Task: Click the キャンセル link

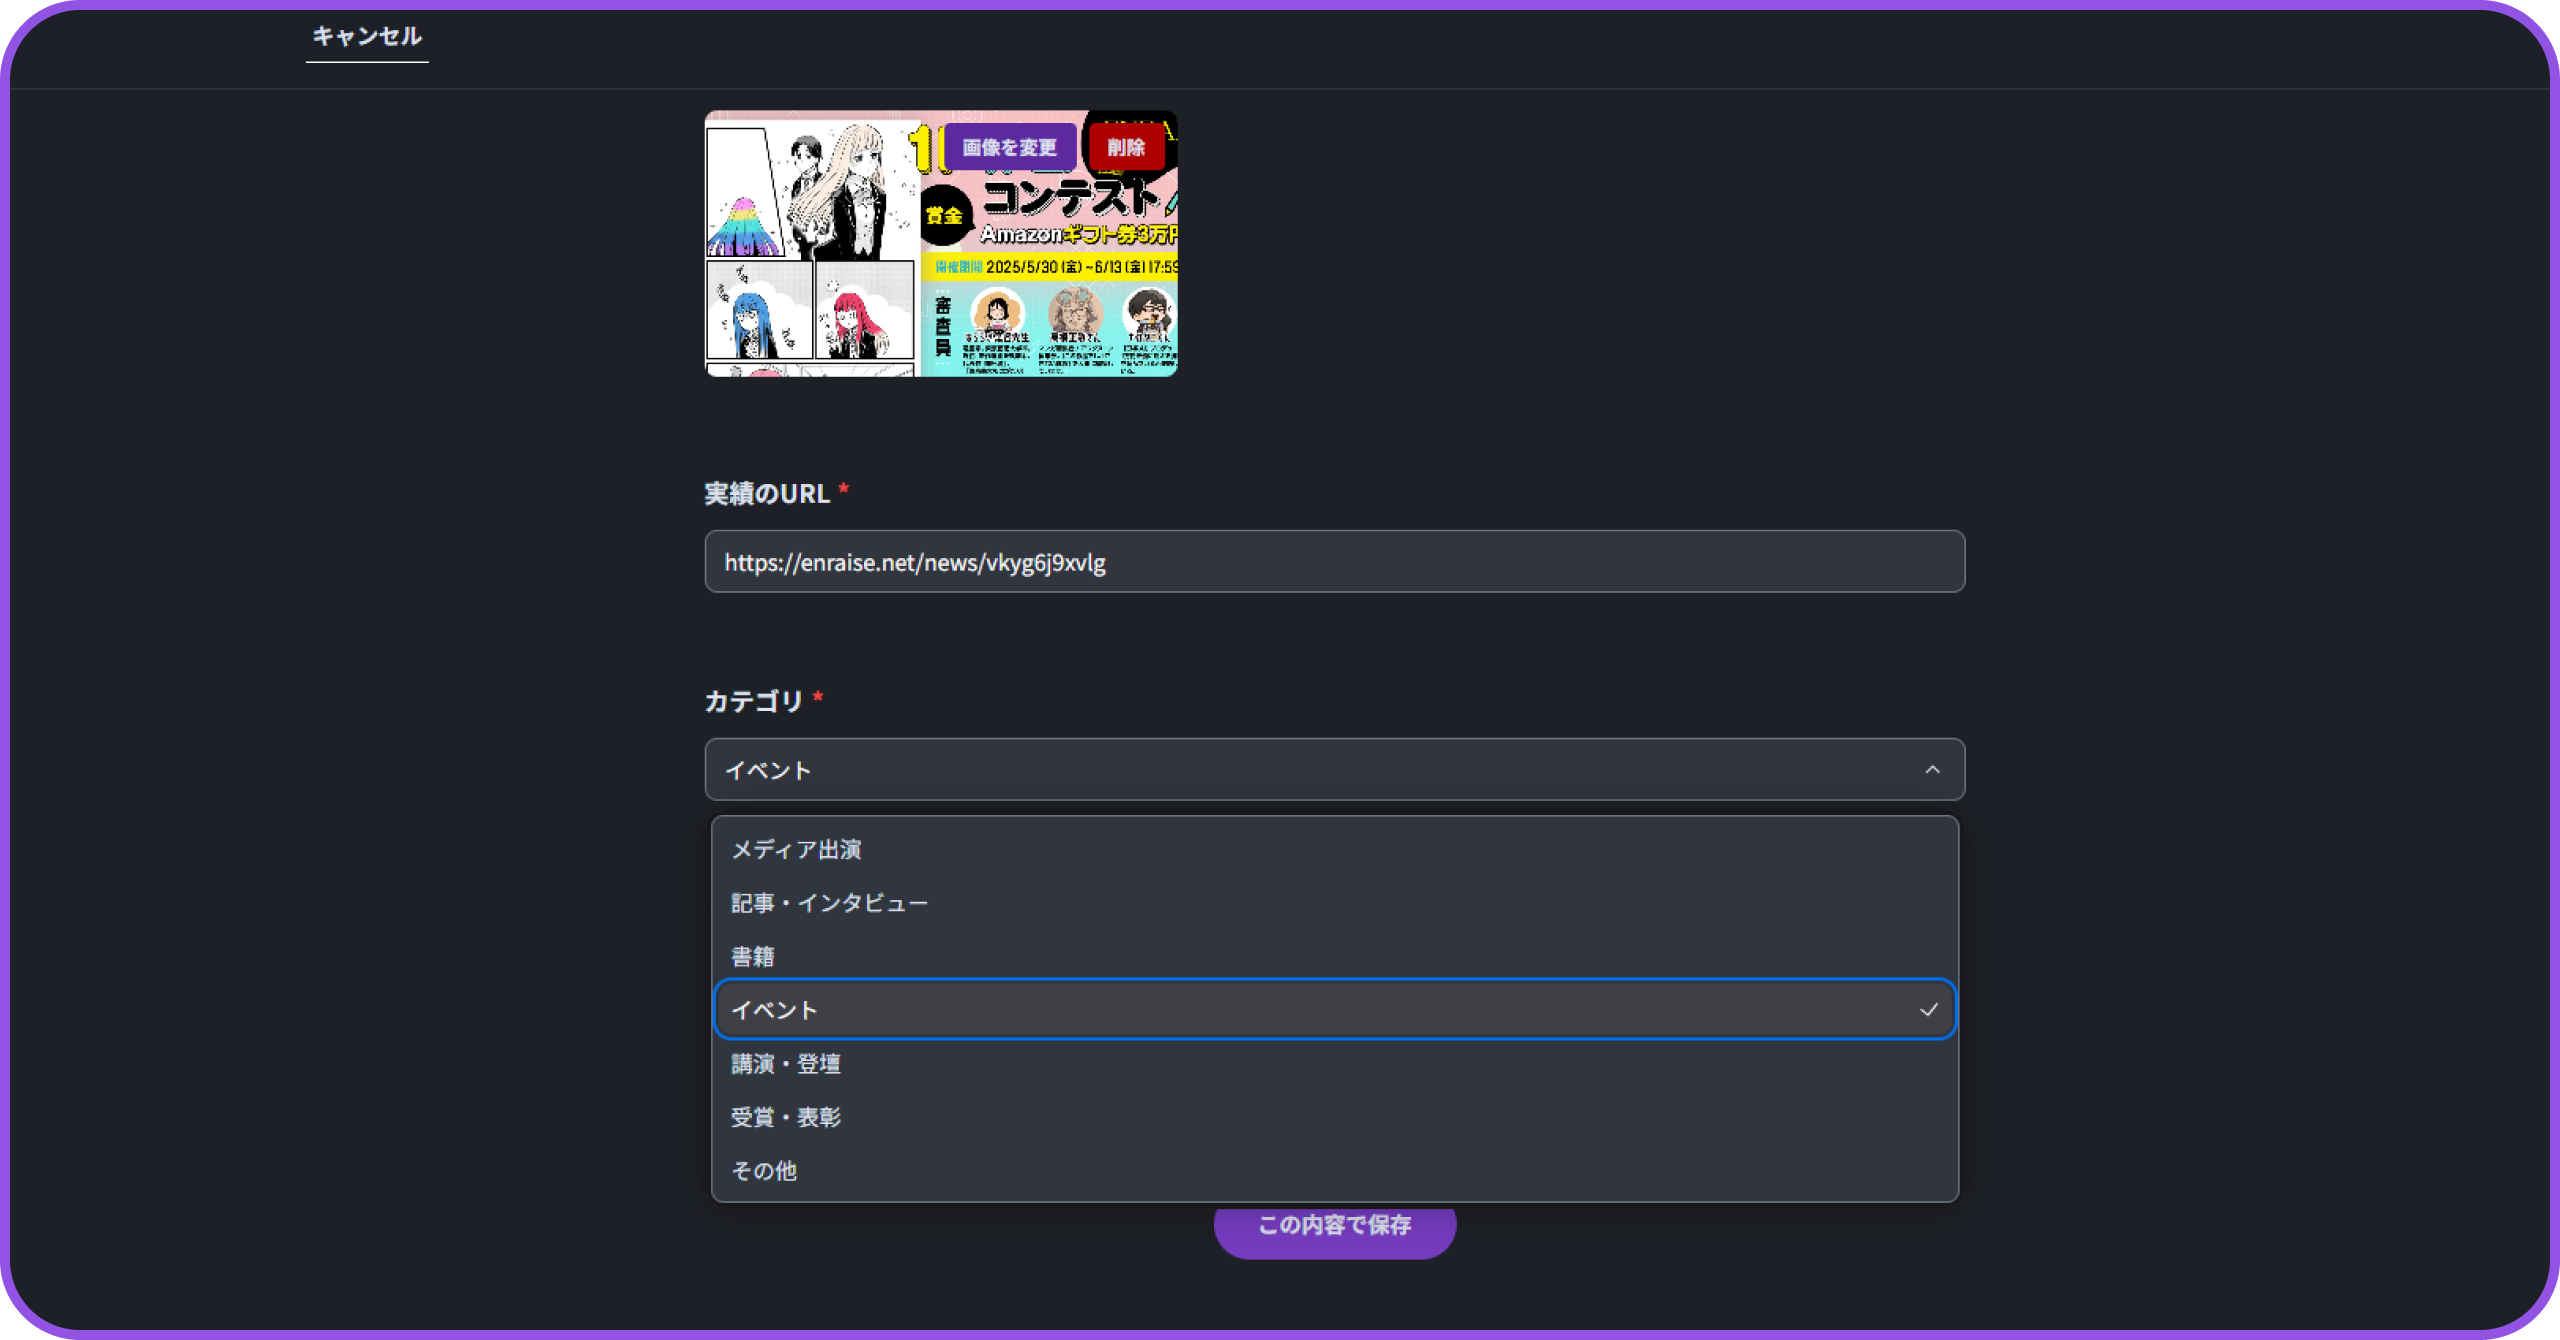Action: (x=367, y=37)
